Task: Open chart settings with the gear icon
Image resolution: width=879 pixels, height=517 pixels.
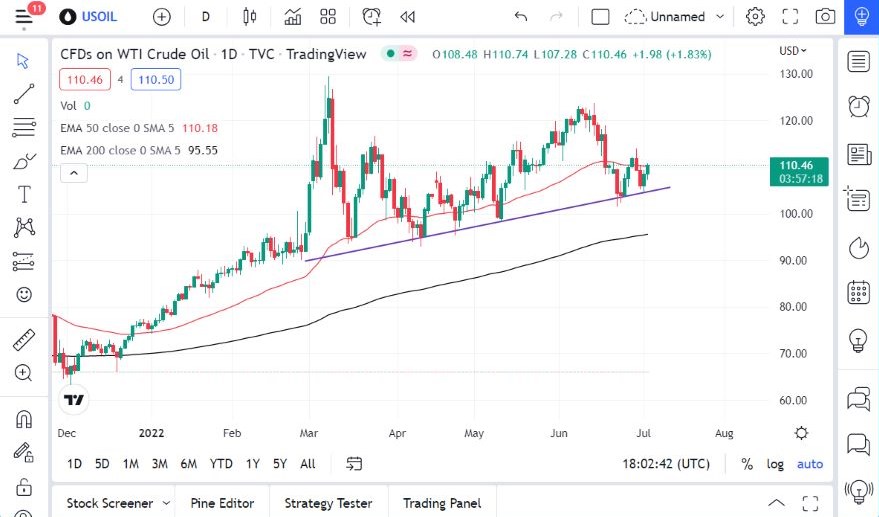Action: click(x=755, y=17)
